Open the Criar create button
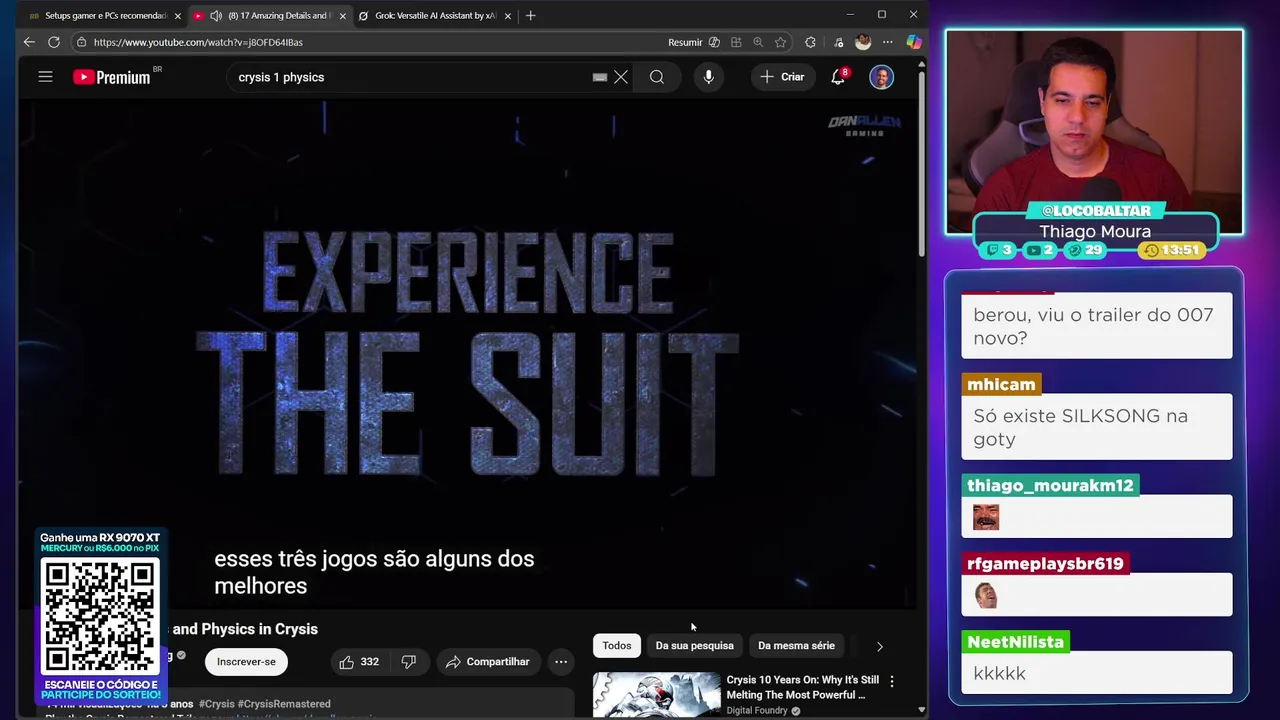The image size is (1280, 720). (x=782, y=77)
